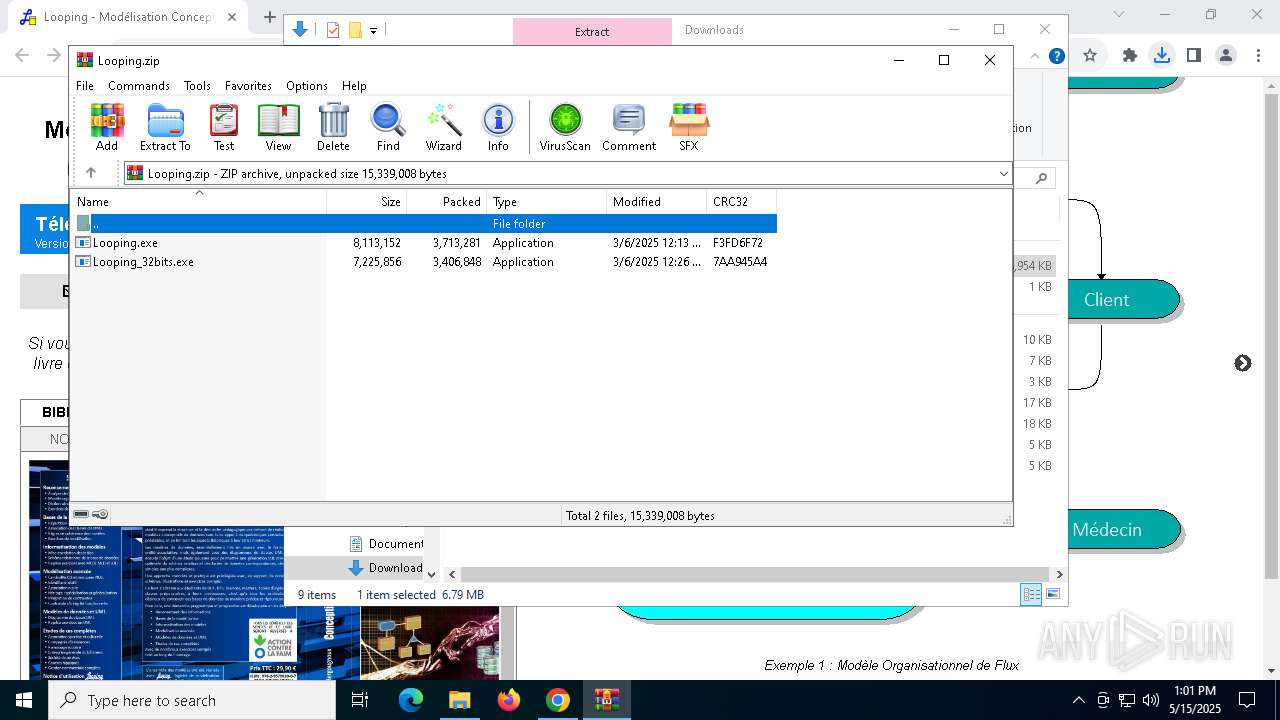Launch the Wizard tool
Screen dimensions: 1280x720
tap(443, 127)
